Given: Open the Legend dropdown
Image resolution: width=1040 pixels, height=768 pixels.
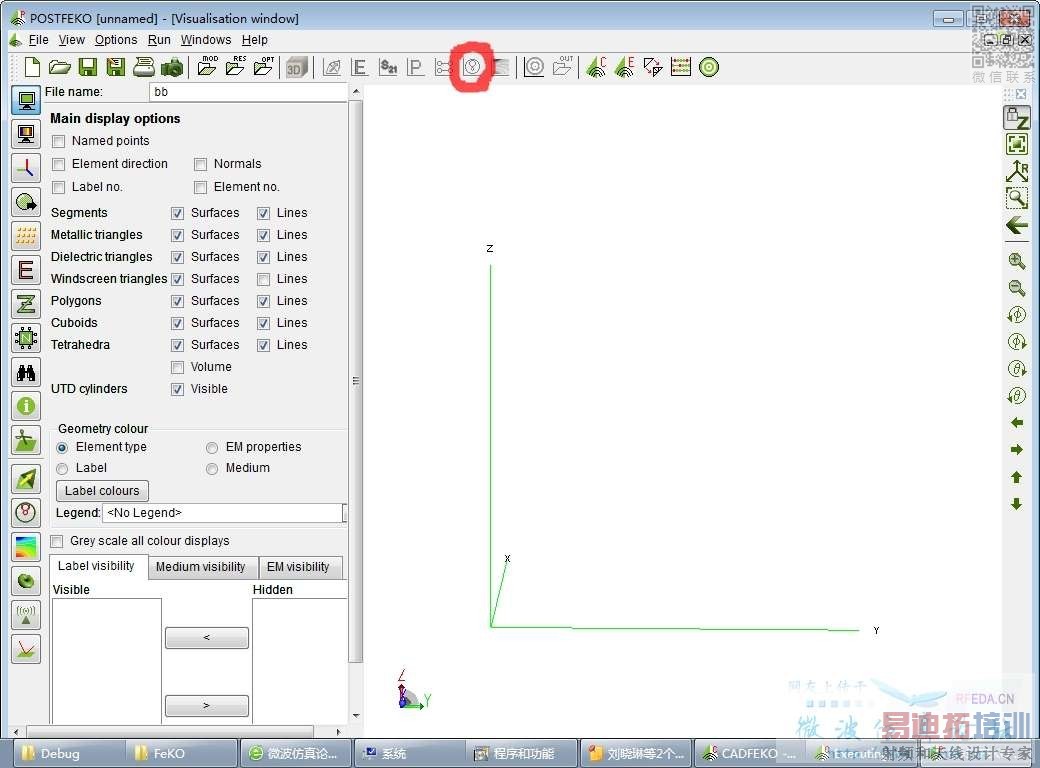Looking at the screenshot, I should [x=224, y=513].
